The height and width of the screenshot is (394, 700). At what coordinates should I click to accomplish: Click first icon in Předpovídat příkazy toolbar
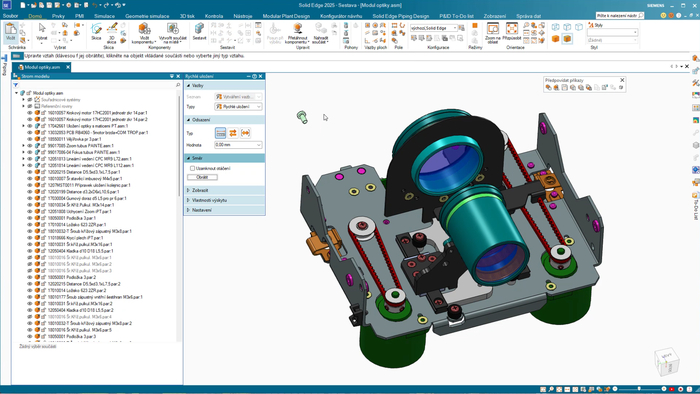(x=548, y=87)
